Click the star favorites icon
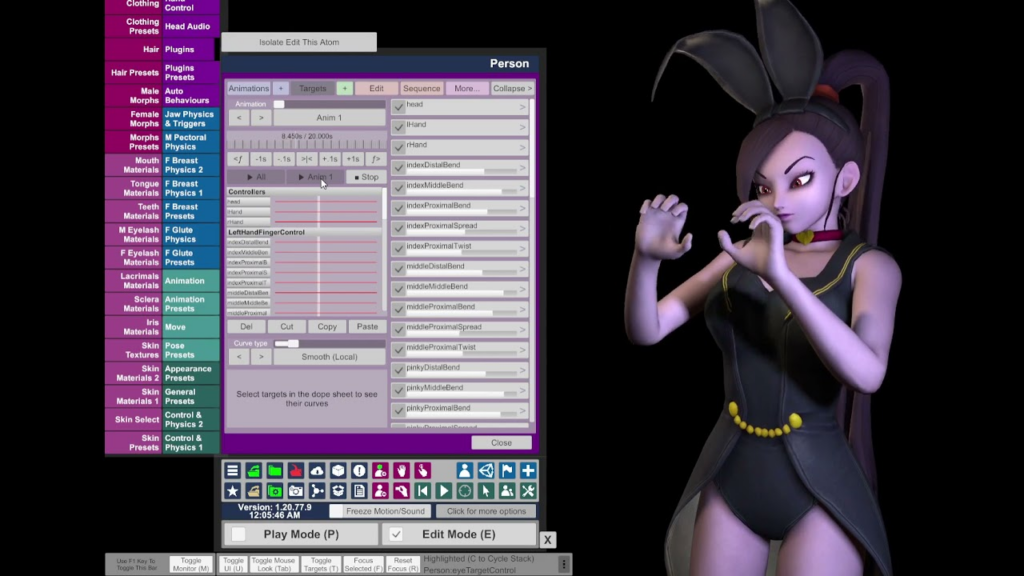1024x576 pixels. (x=232, y=491)
